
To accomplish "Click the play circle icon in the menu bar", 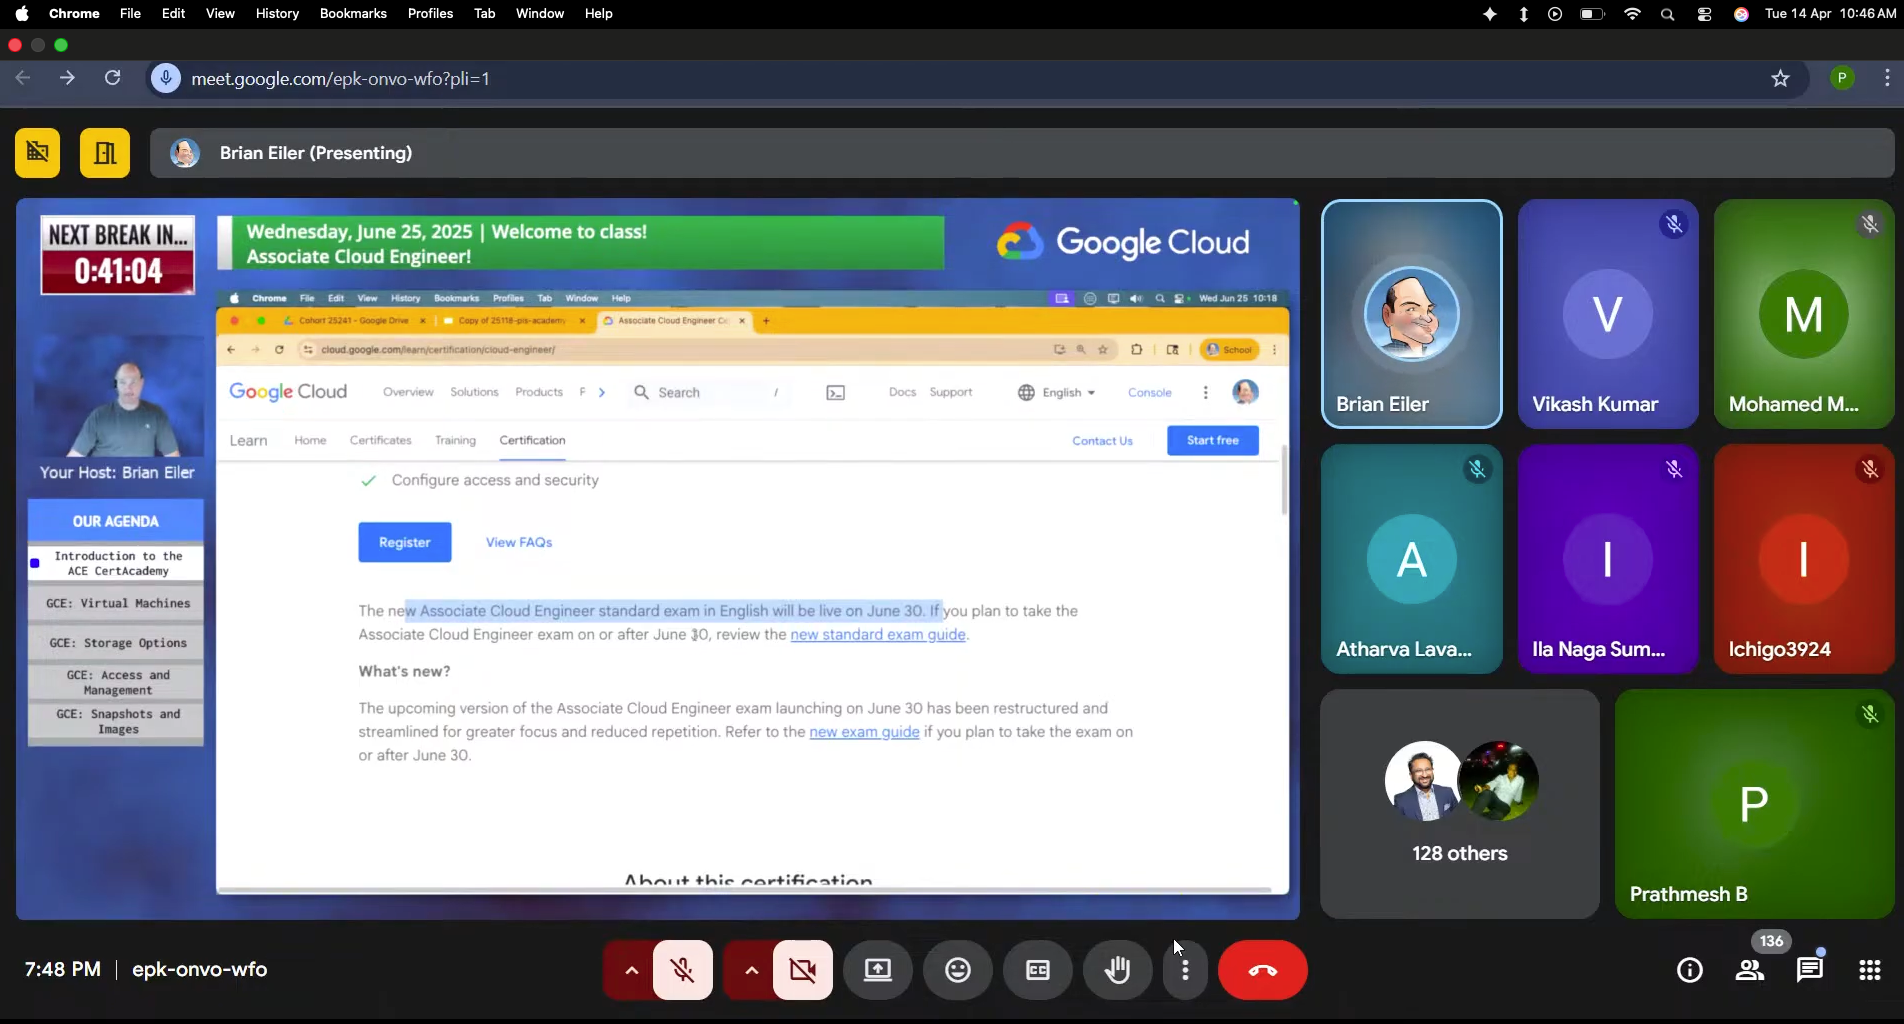I will [x=1555, y=14].
